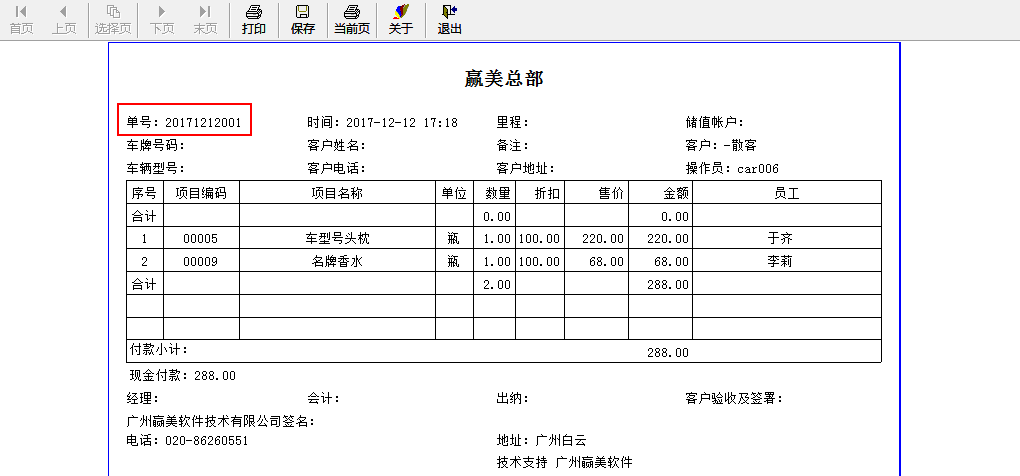Click the operator value car006
This screenshot has width=1020, height=476.
click(x=758, y=169)
